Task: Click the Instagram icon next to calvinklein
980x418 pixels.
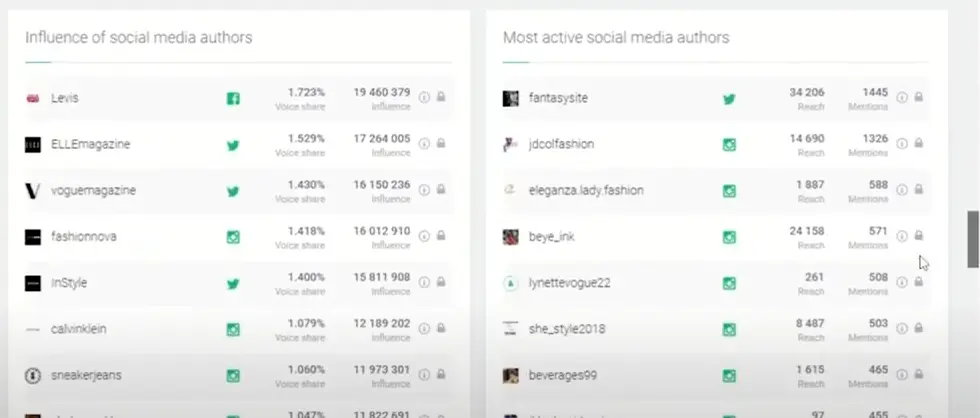Action: [x=233, y=329]
